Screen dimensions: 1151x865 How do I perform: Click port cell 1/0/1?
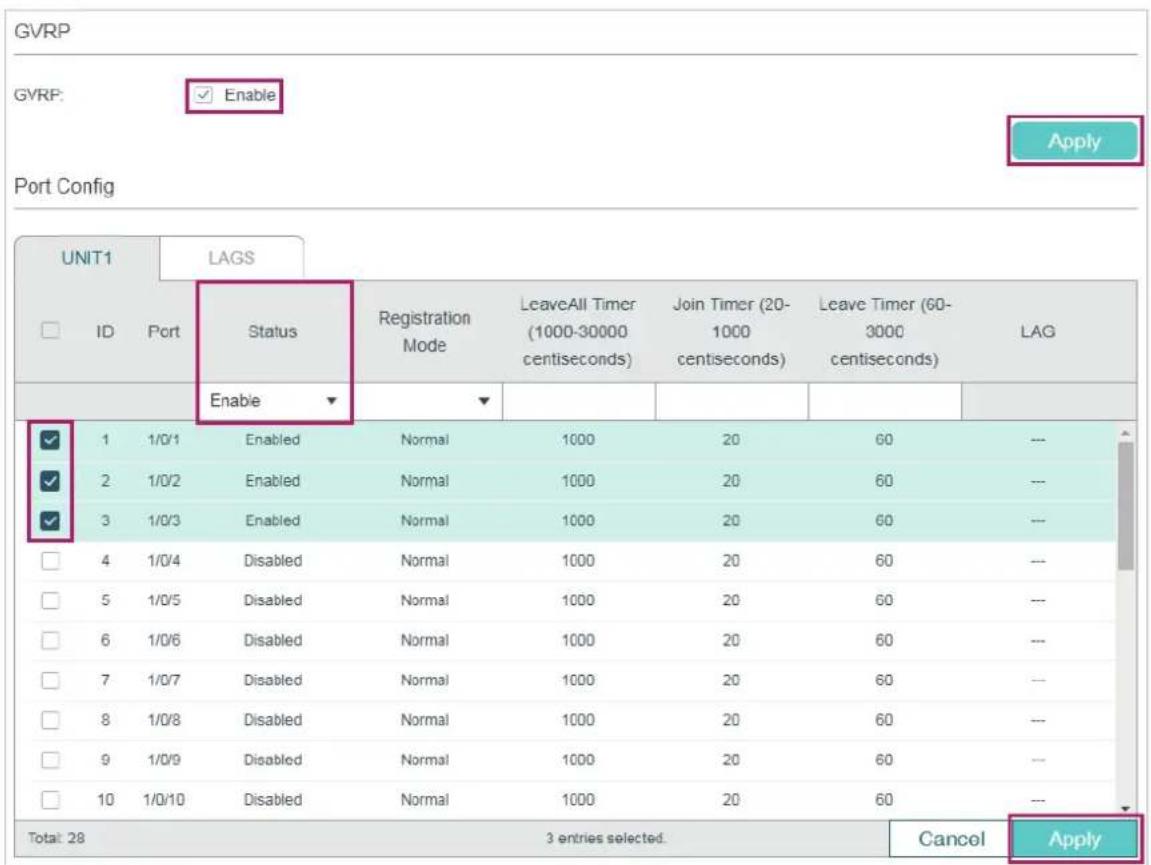(x=163, y=440)
